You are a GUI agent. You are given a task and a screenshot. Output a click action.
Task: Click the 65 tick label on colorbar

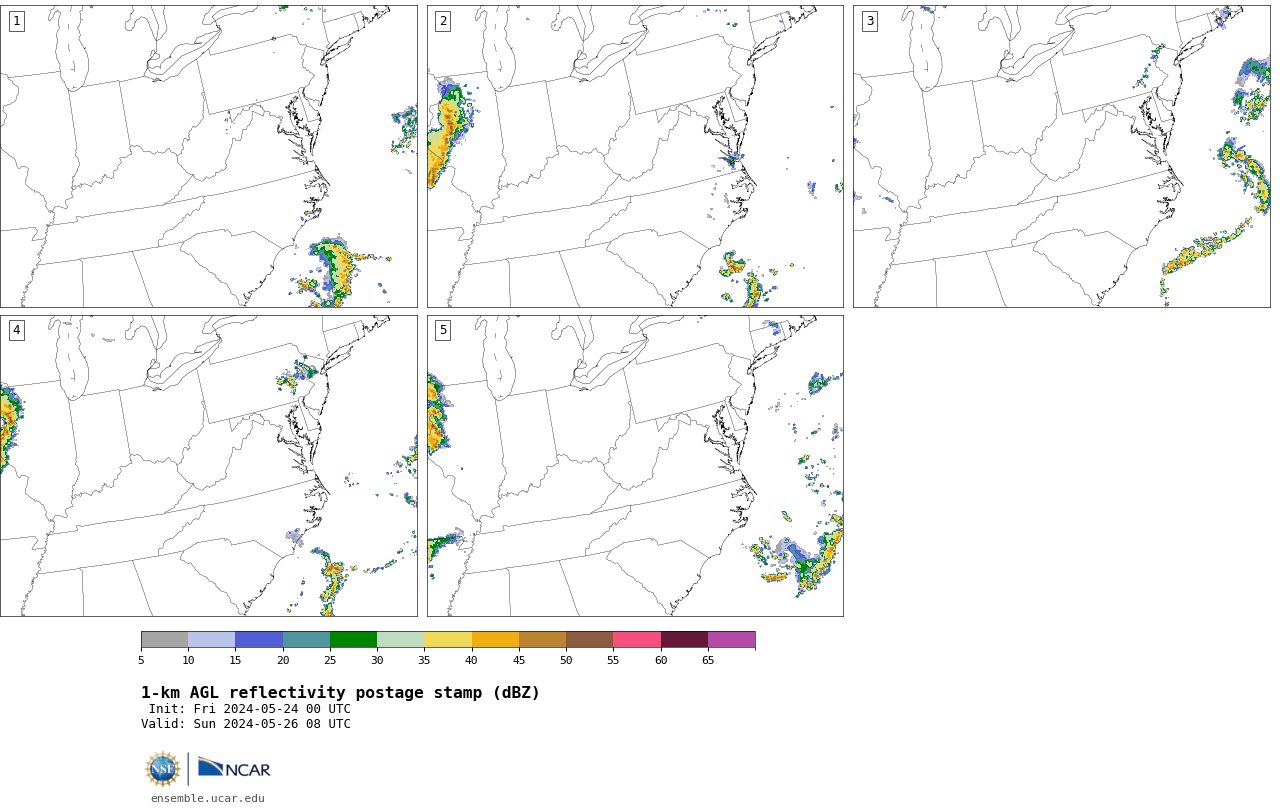click(708, 660)
